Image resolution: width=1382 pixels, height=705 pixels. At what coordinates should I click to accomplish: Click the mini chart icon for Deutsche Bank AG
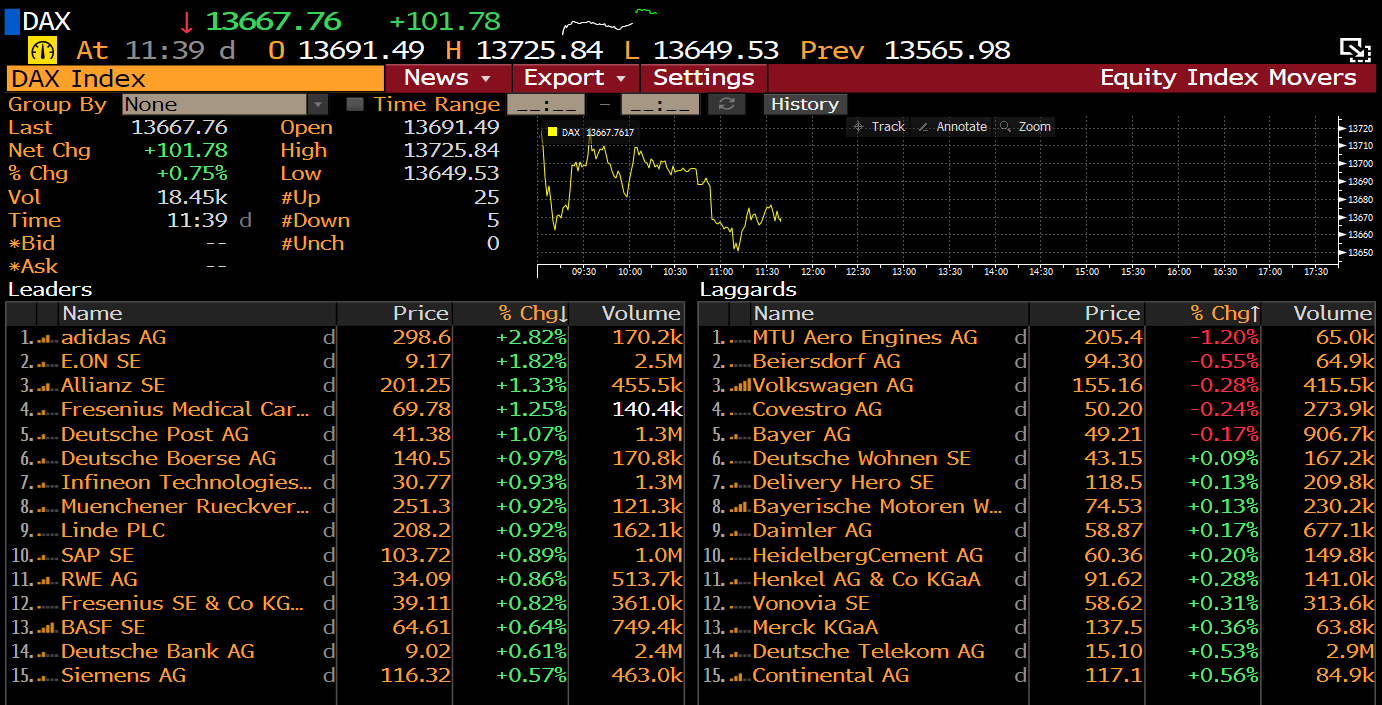tap(48, 653)
